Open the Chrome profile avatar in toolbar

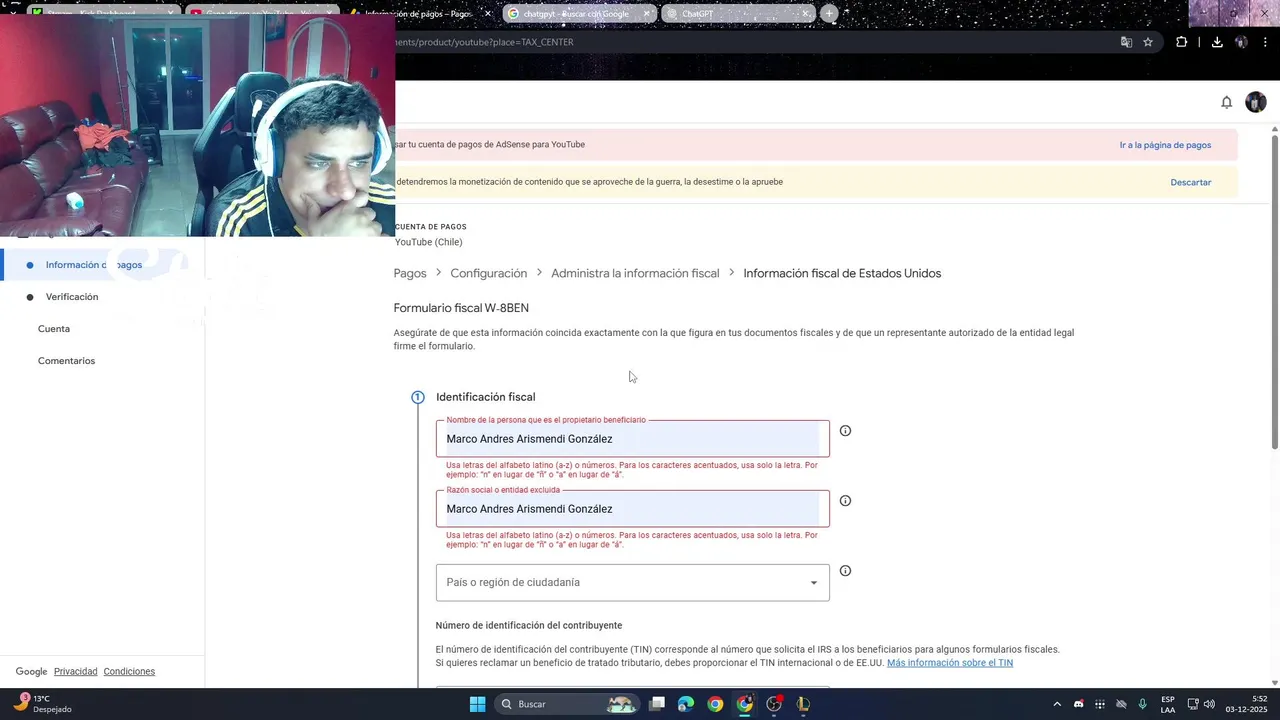[x=1241, y=42]
